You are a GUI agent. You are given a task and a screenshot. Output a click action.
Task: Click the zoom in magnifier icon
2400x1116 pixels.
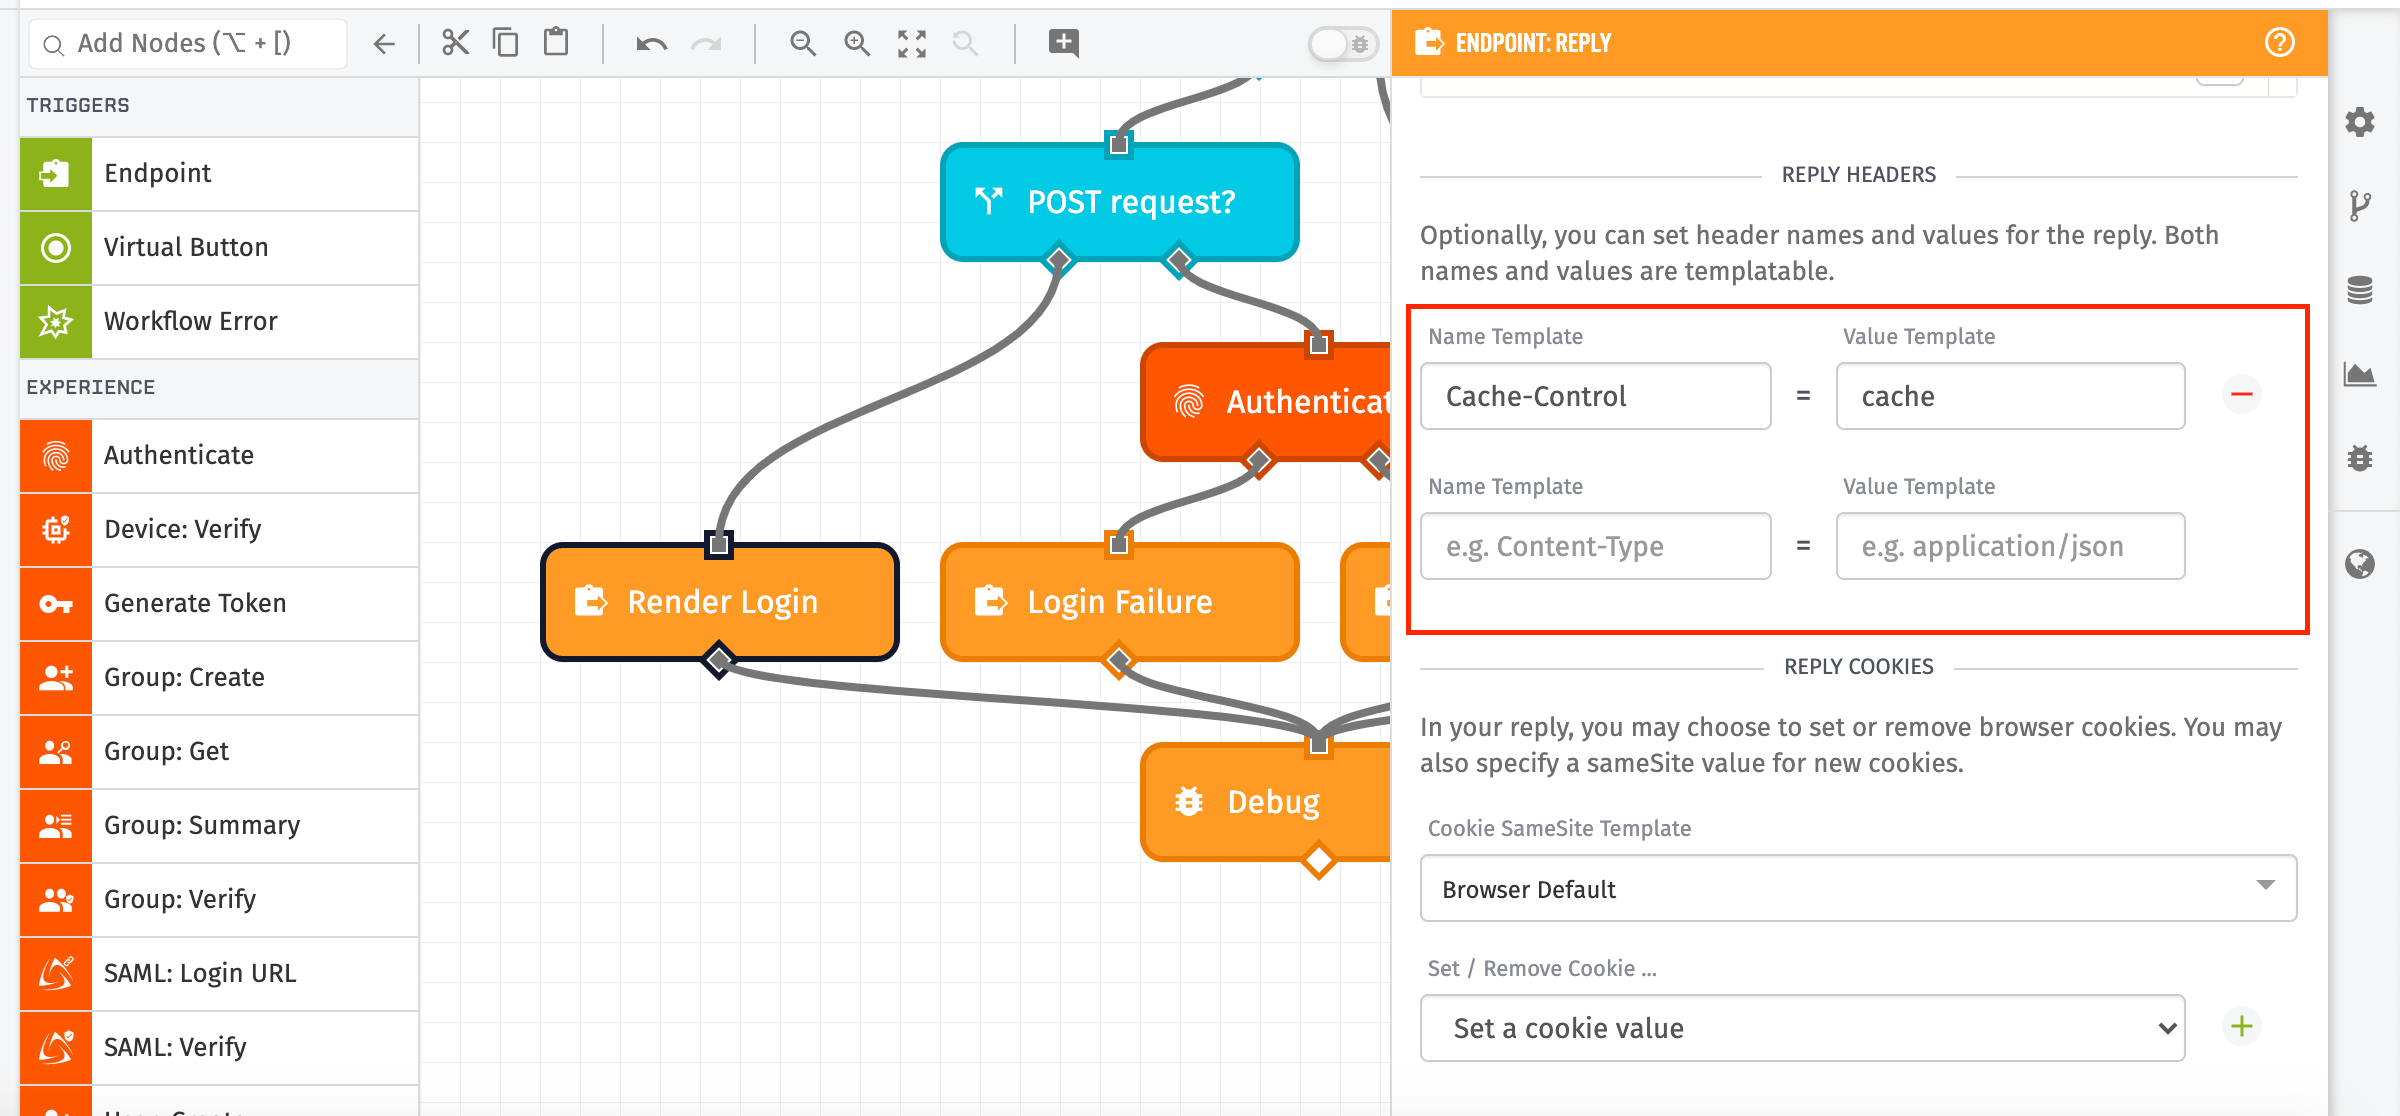(x=857, y=43)
